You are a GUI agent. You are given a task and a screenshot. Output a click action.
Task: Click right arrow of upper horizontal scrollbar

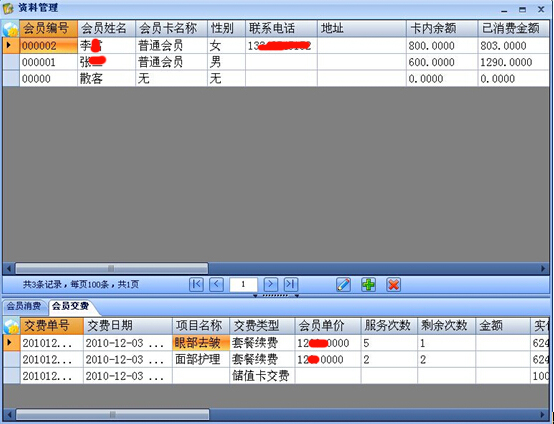click(x=543, y=269)
